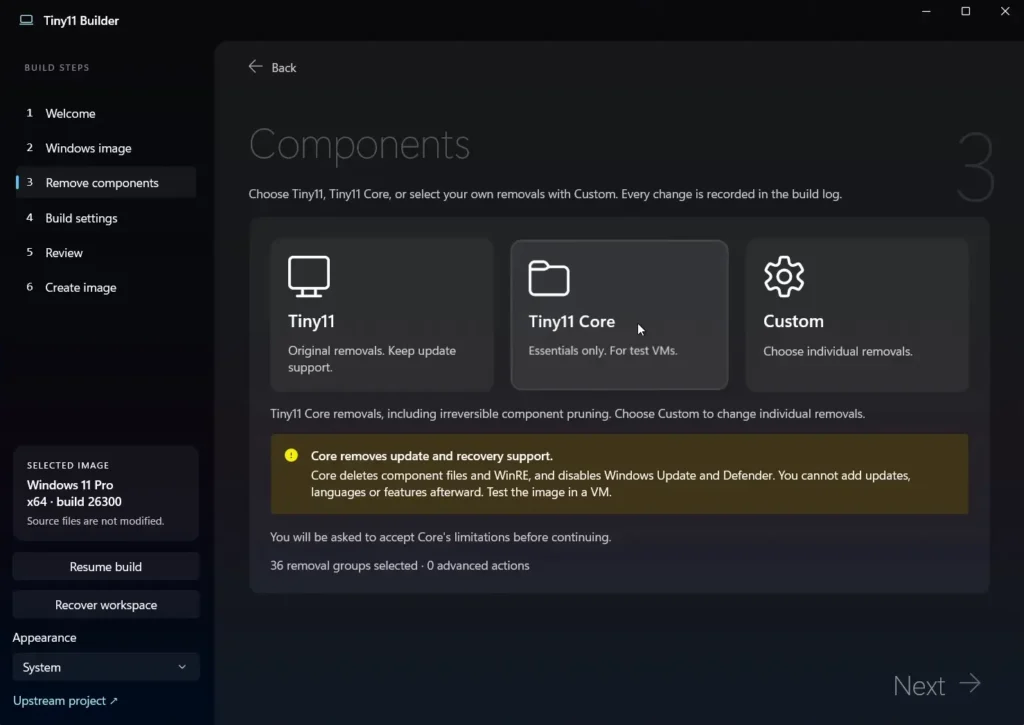Click "Windows 11 Pro" selected image text
The width and height of the screenshot is (1024, 725).
pos(70,485)
